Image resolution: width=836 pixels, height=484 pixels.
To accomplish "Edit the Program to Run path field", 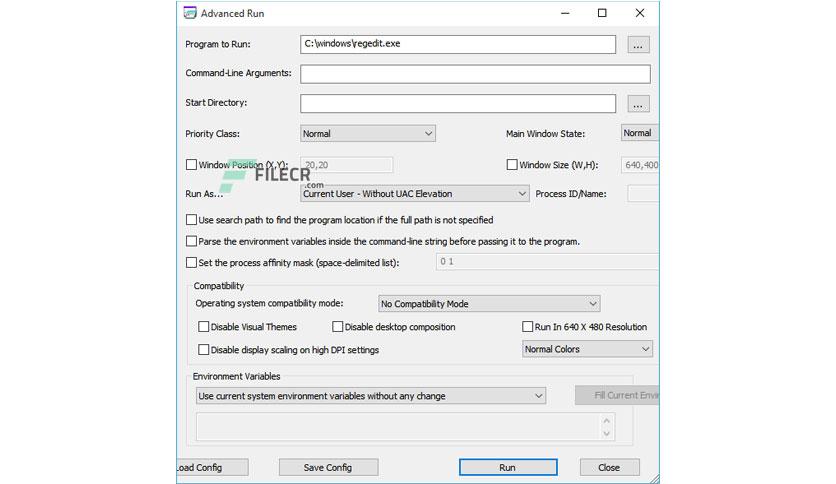I will [x=458, y=44].
